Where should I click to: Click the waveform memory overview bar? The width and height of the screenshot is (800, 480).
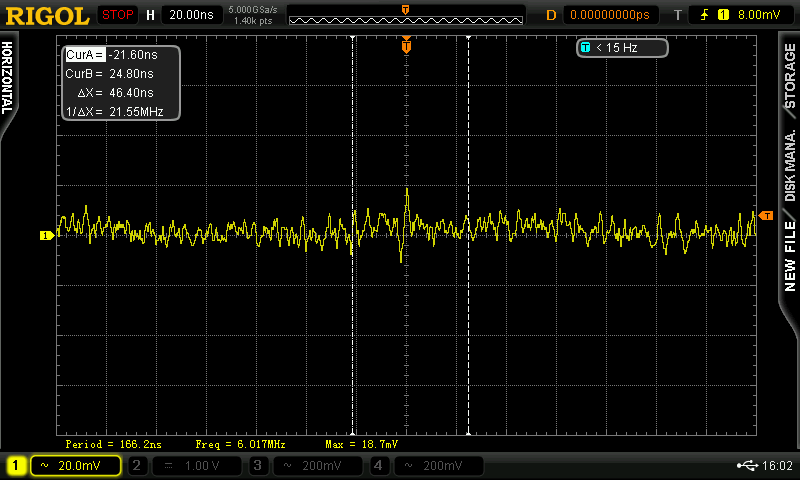(406, 20)
